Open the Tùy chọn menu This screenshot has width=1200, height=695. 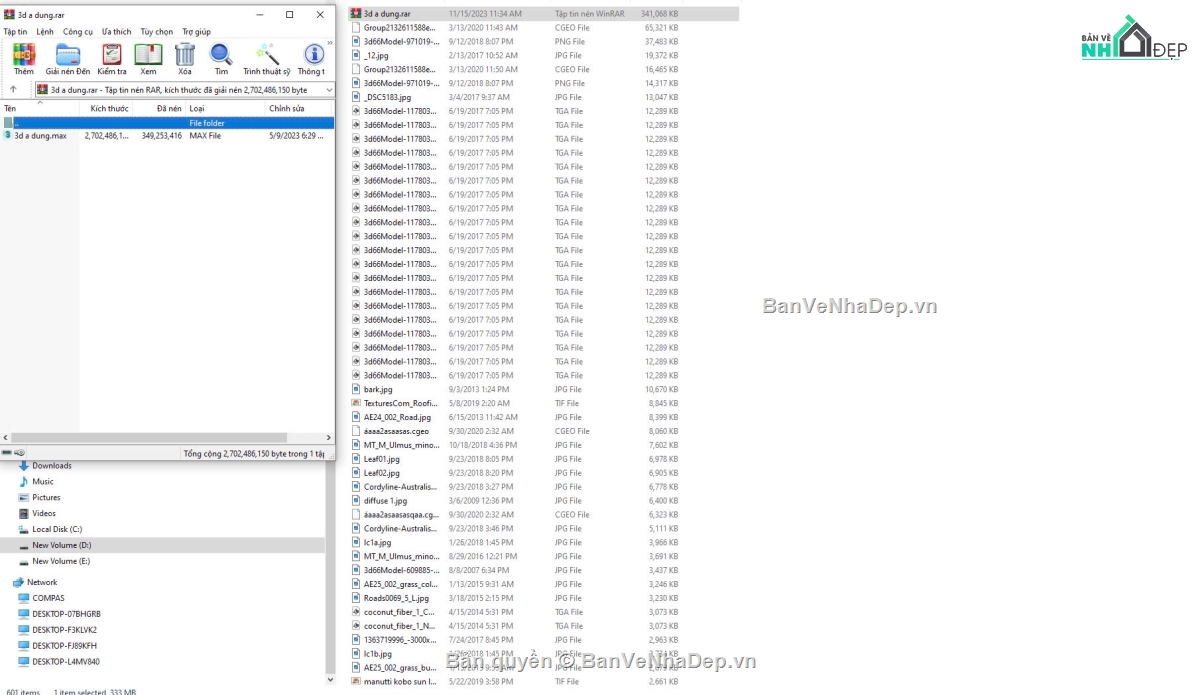coord(156,32)
